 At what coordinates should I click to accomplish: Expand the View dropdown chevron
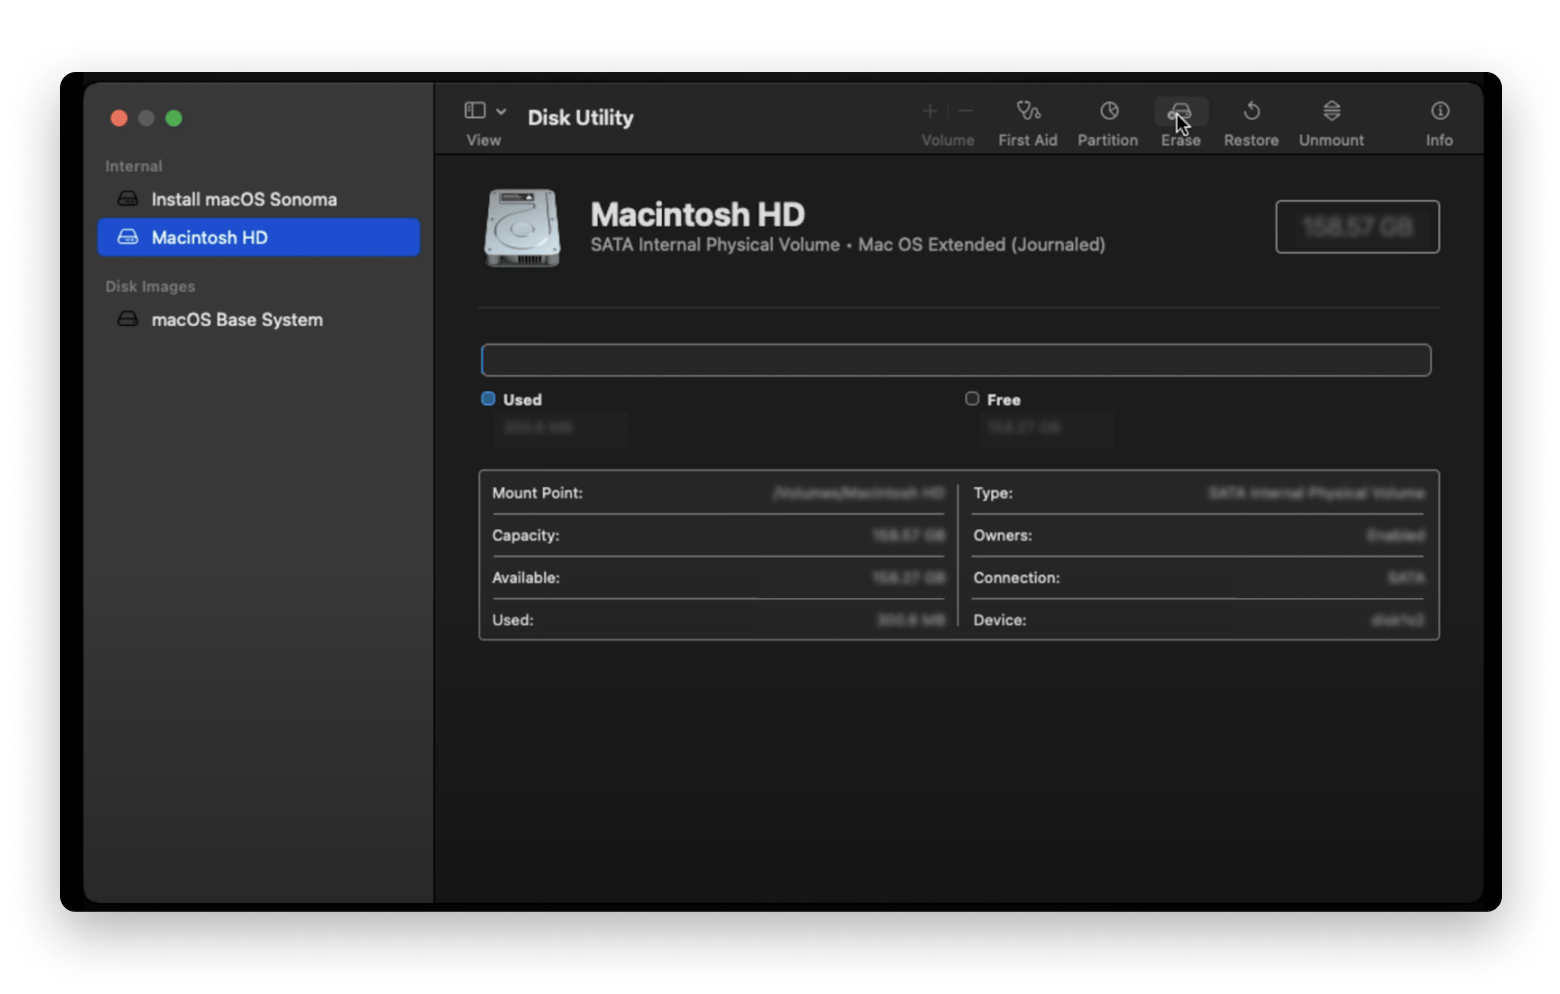pos(501,111)
